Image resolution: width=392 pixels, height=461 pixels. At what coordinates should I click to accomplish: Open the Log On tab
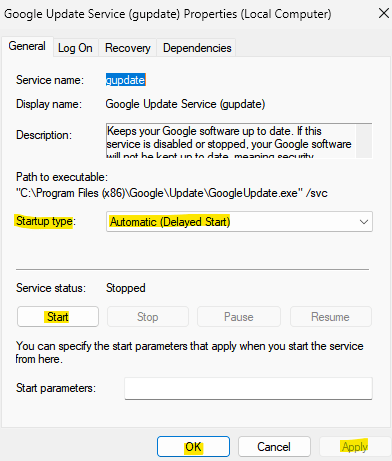pos(75,48)
